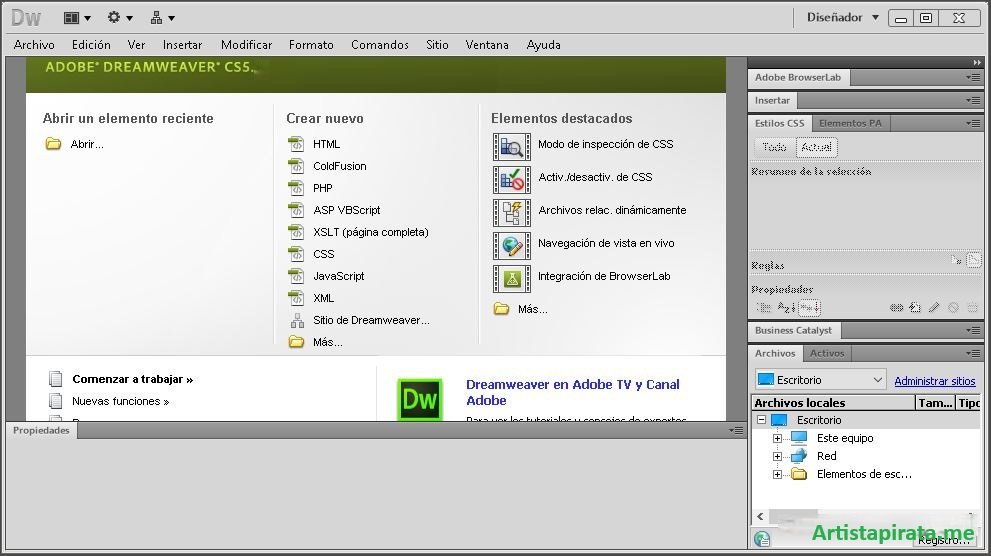Screen dimensions: 991x556
Task: Click the HTML new document icon
Action: [x=296, y=144]
